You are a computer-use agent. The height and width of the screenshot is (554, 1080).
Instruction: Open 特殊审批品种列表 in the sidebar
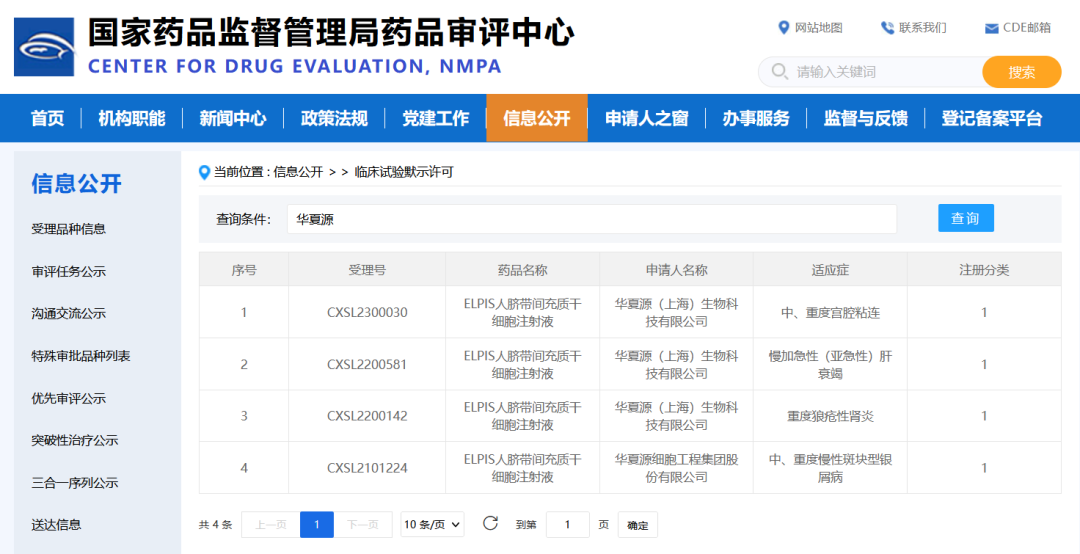pyautogui.click(x=81, y=356)
